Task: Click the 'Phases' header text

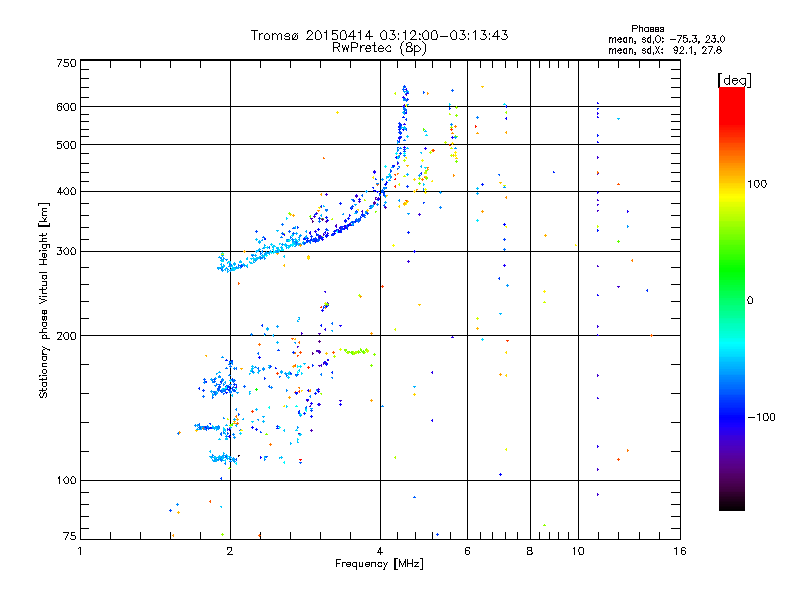Action: tap(647, 29)
